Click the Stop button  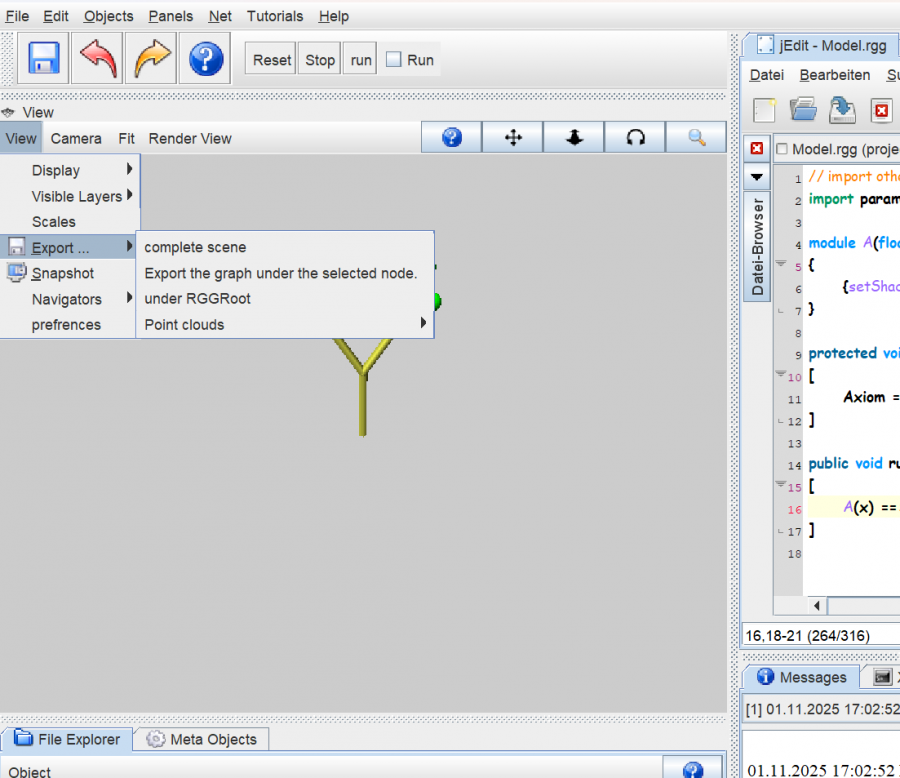(x=319, y=59)
